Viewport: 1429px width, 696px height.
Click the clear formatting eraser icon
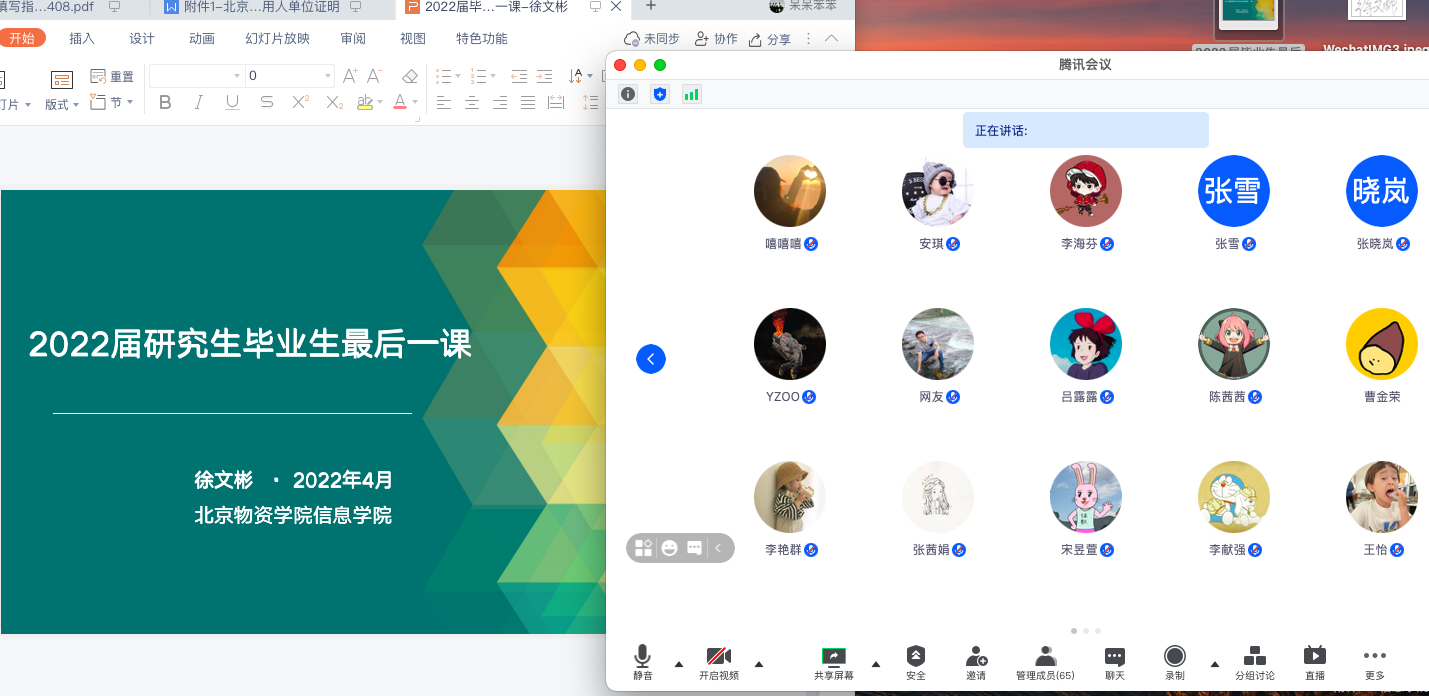[409, 76]
